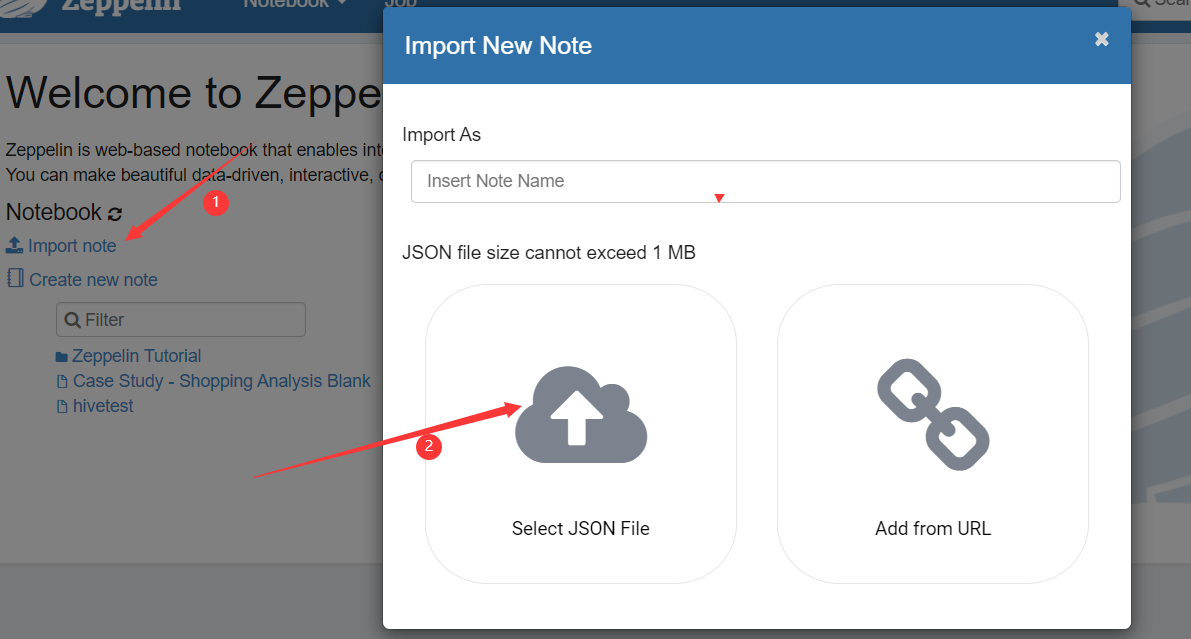Click the Create new note link
This screenshot has height=639, width=1191.
pyautogui.click(x=93, y=280)
